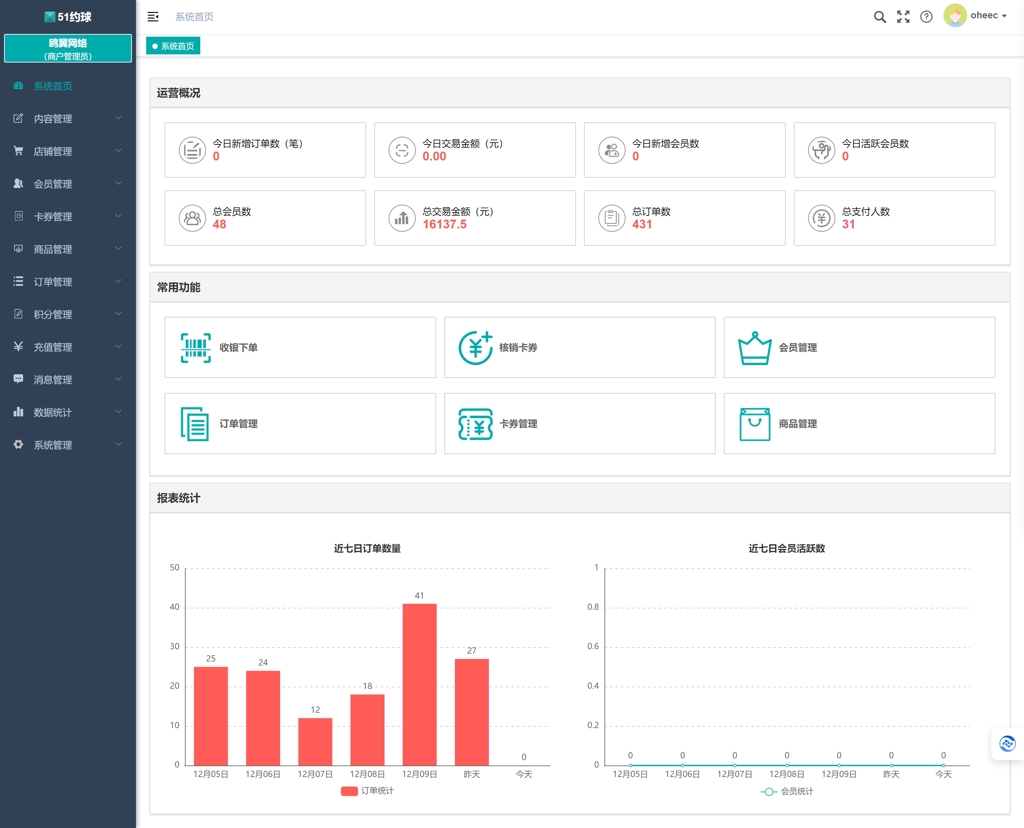Image resolution: width=1024 pixels, height=828 pixels.
Task: Select 系统首页 in the sidebar
Action: 68,86
